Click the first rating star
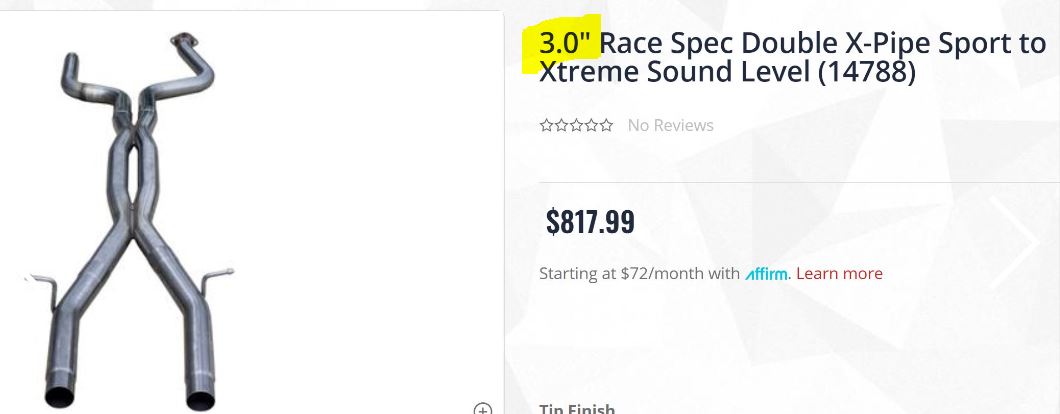Image resolution: width=1060 pixels, height=414 pixels. pyautogui.click(x=546, y=126)
